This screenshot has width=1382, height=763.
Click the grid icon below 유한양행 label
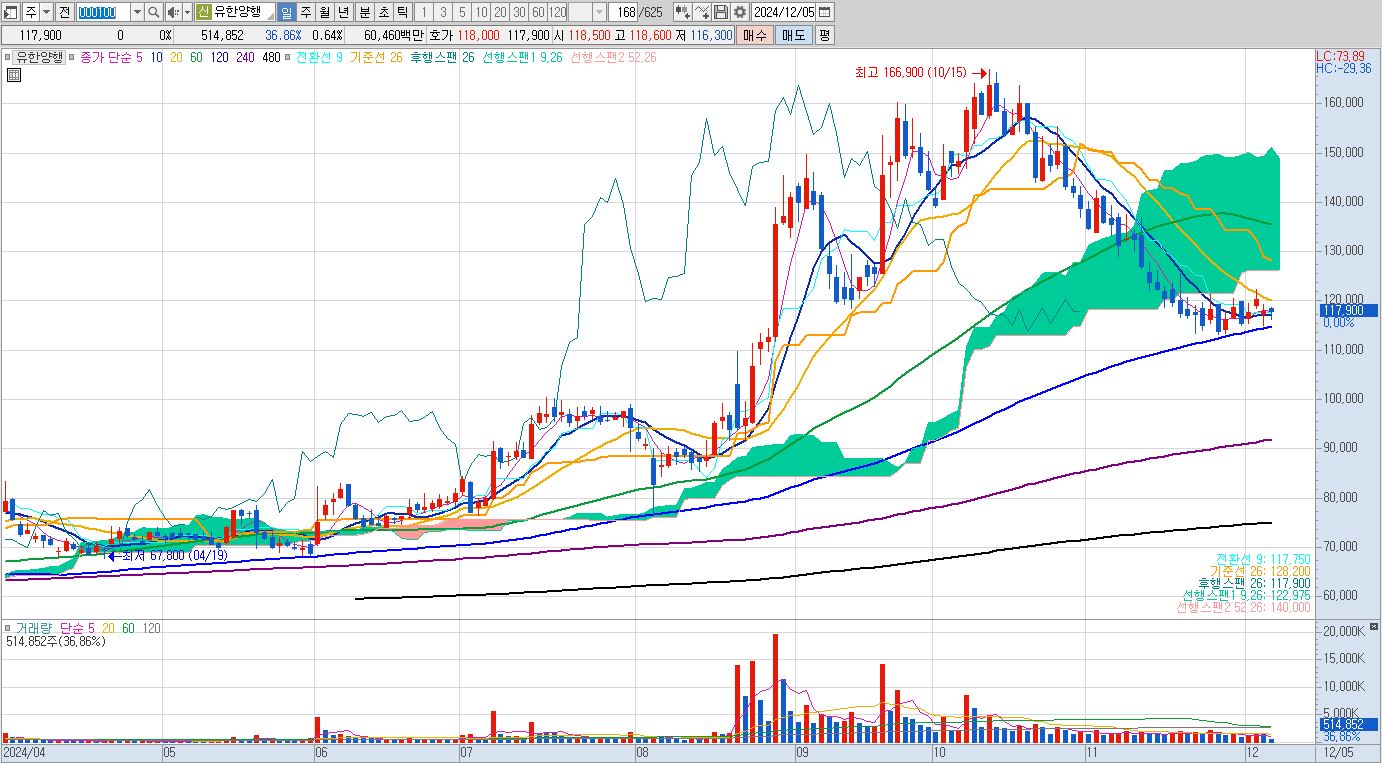click(x=14, y=74)
